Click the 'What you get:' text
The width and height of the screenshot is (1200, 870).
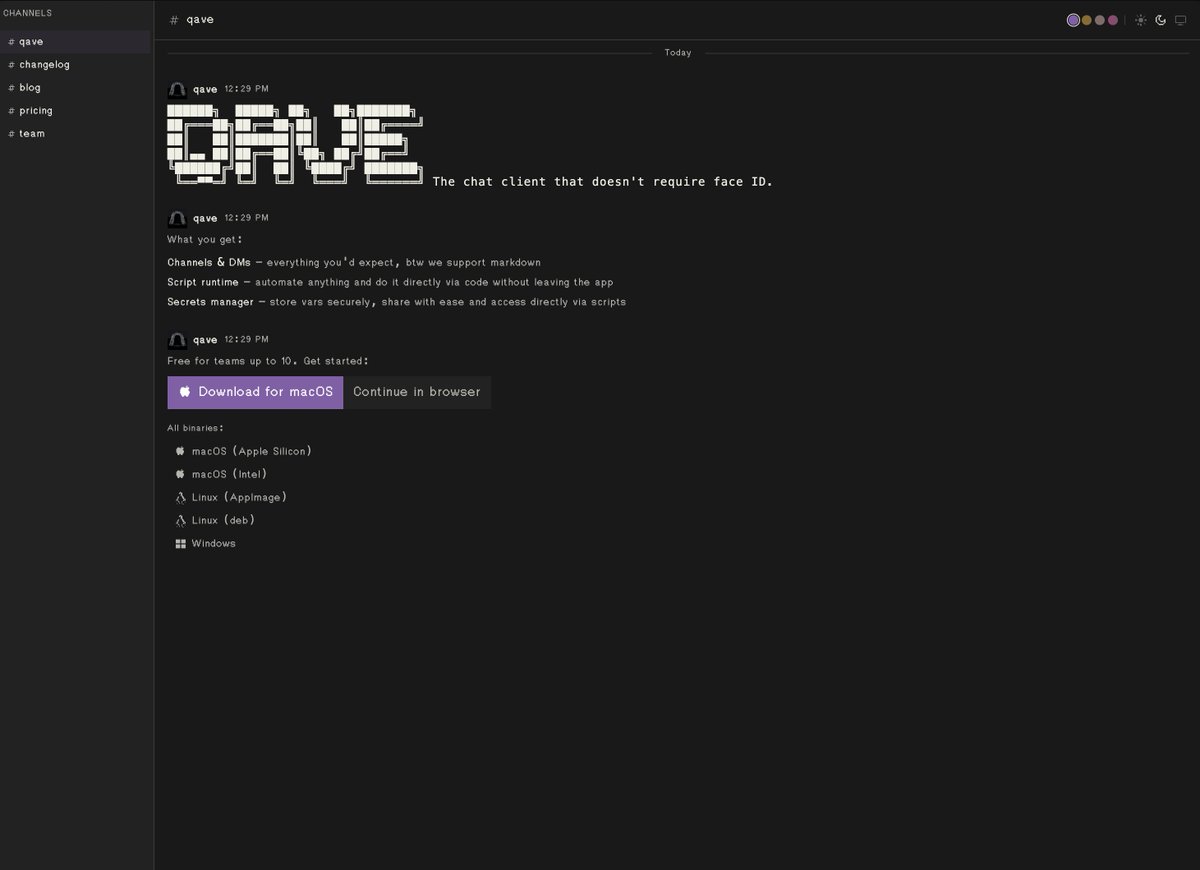click(204, 239)
